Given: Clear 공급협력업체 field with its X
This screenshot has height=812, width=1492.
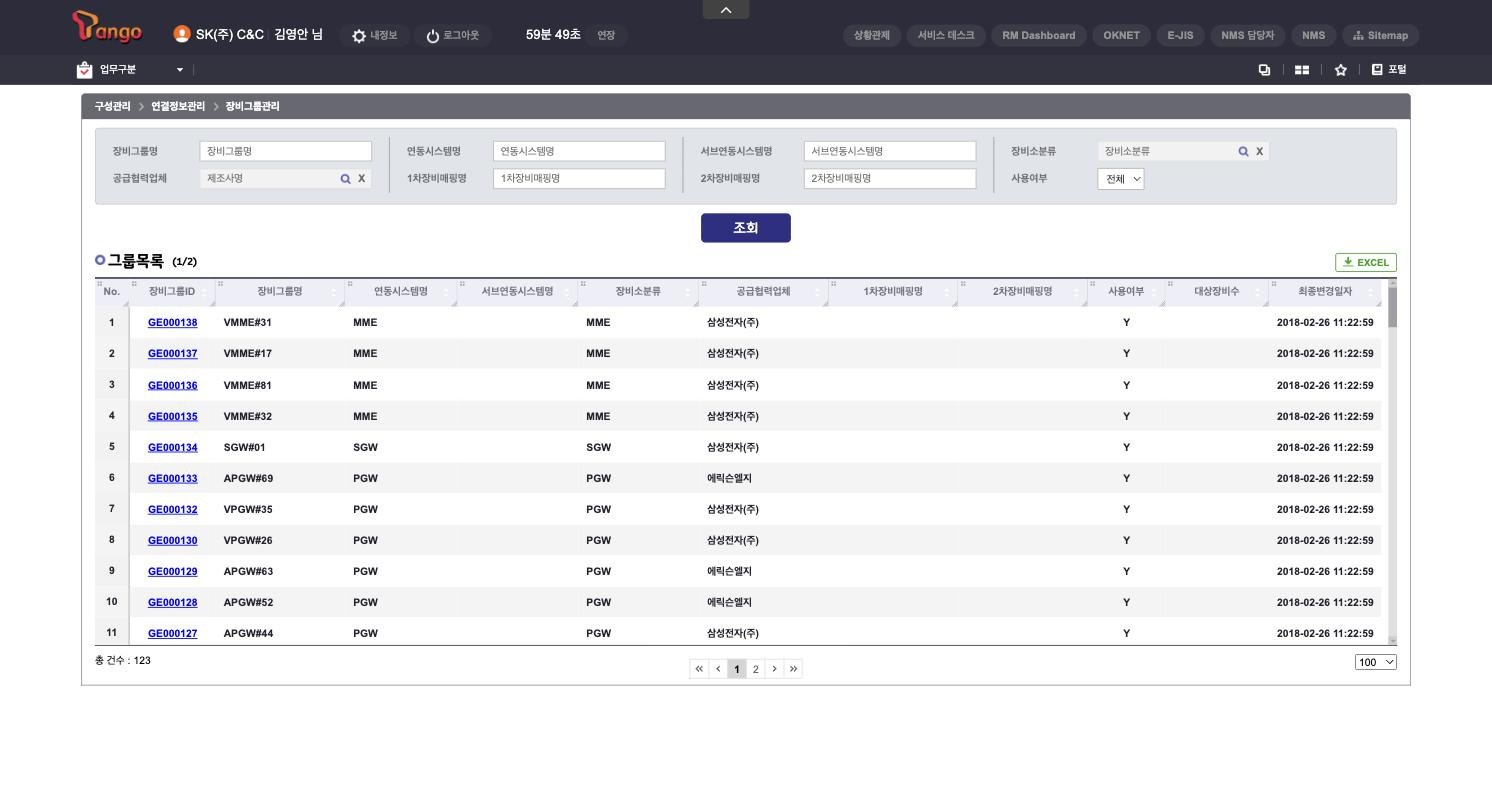Looking at the screenshot, I should [362, 179].
